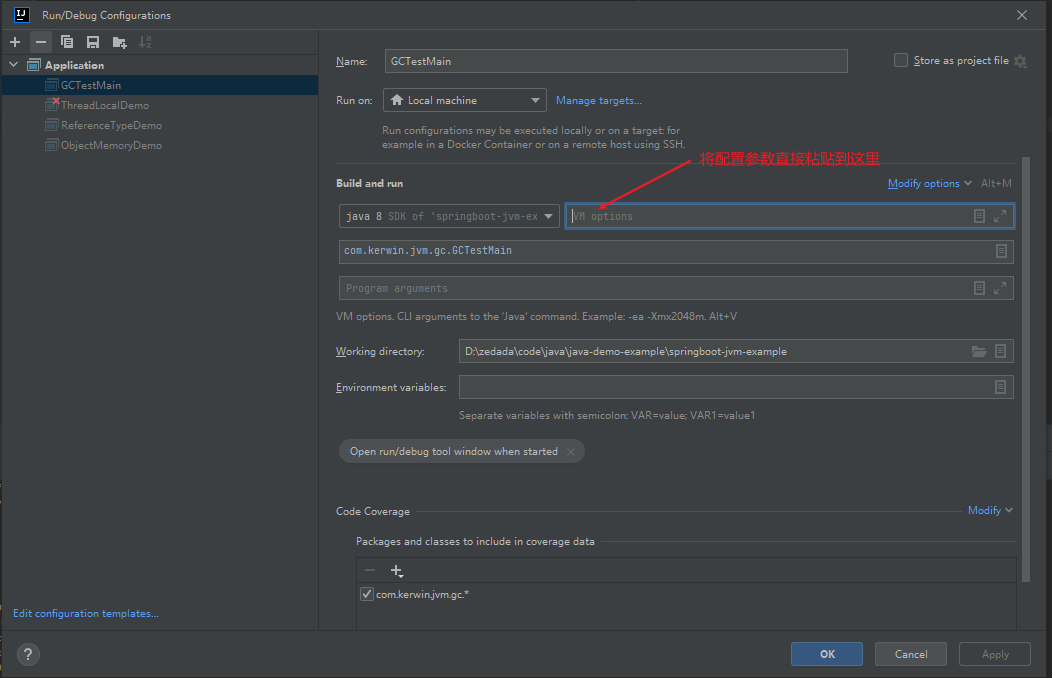Create new folder for configurations
Viewport: 1052px width, 678px height.
coord(119,42)
